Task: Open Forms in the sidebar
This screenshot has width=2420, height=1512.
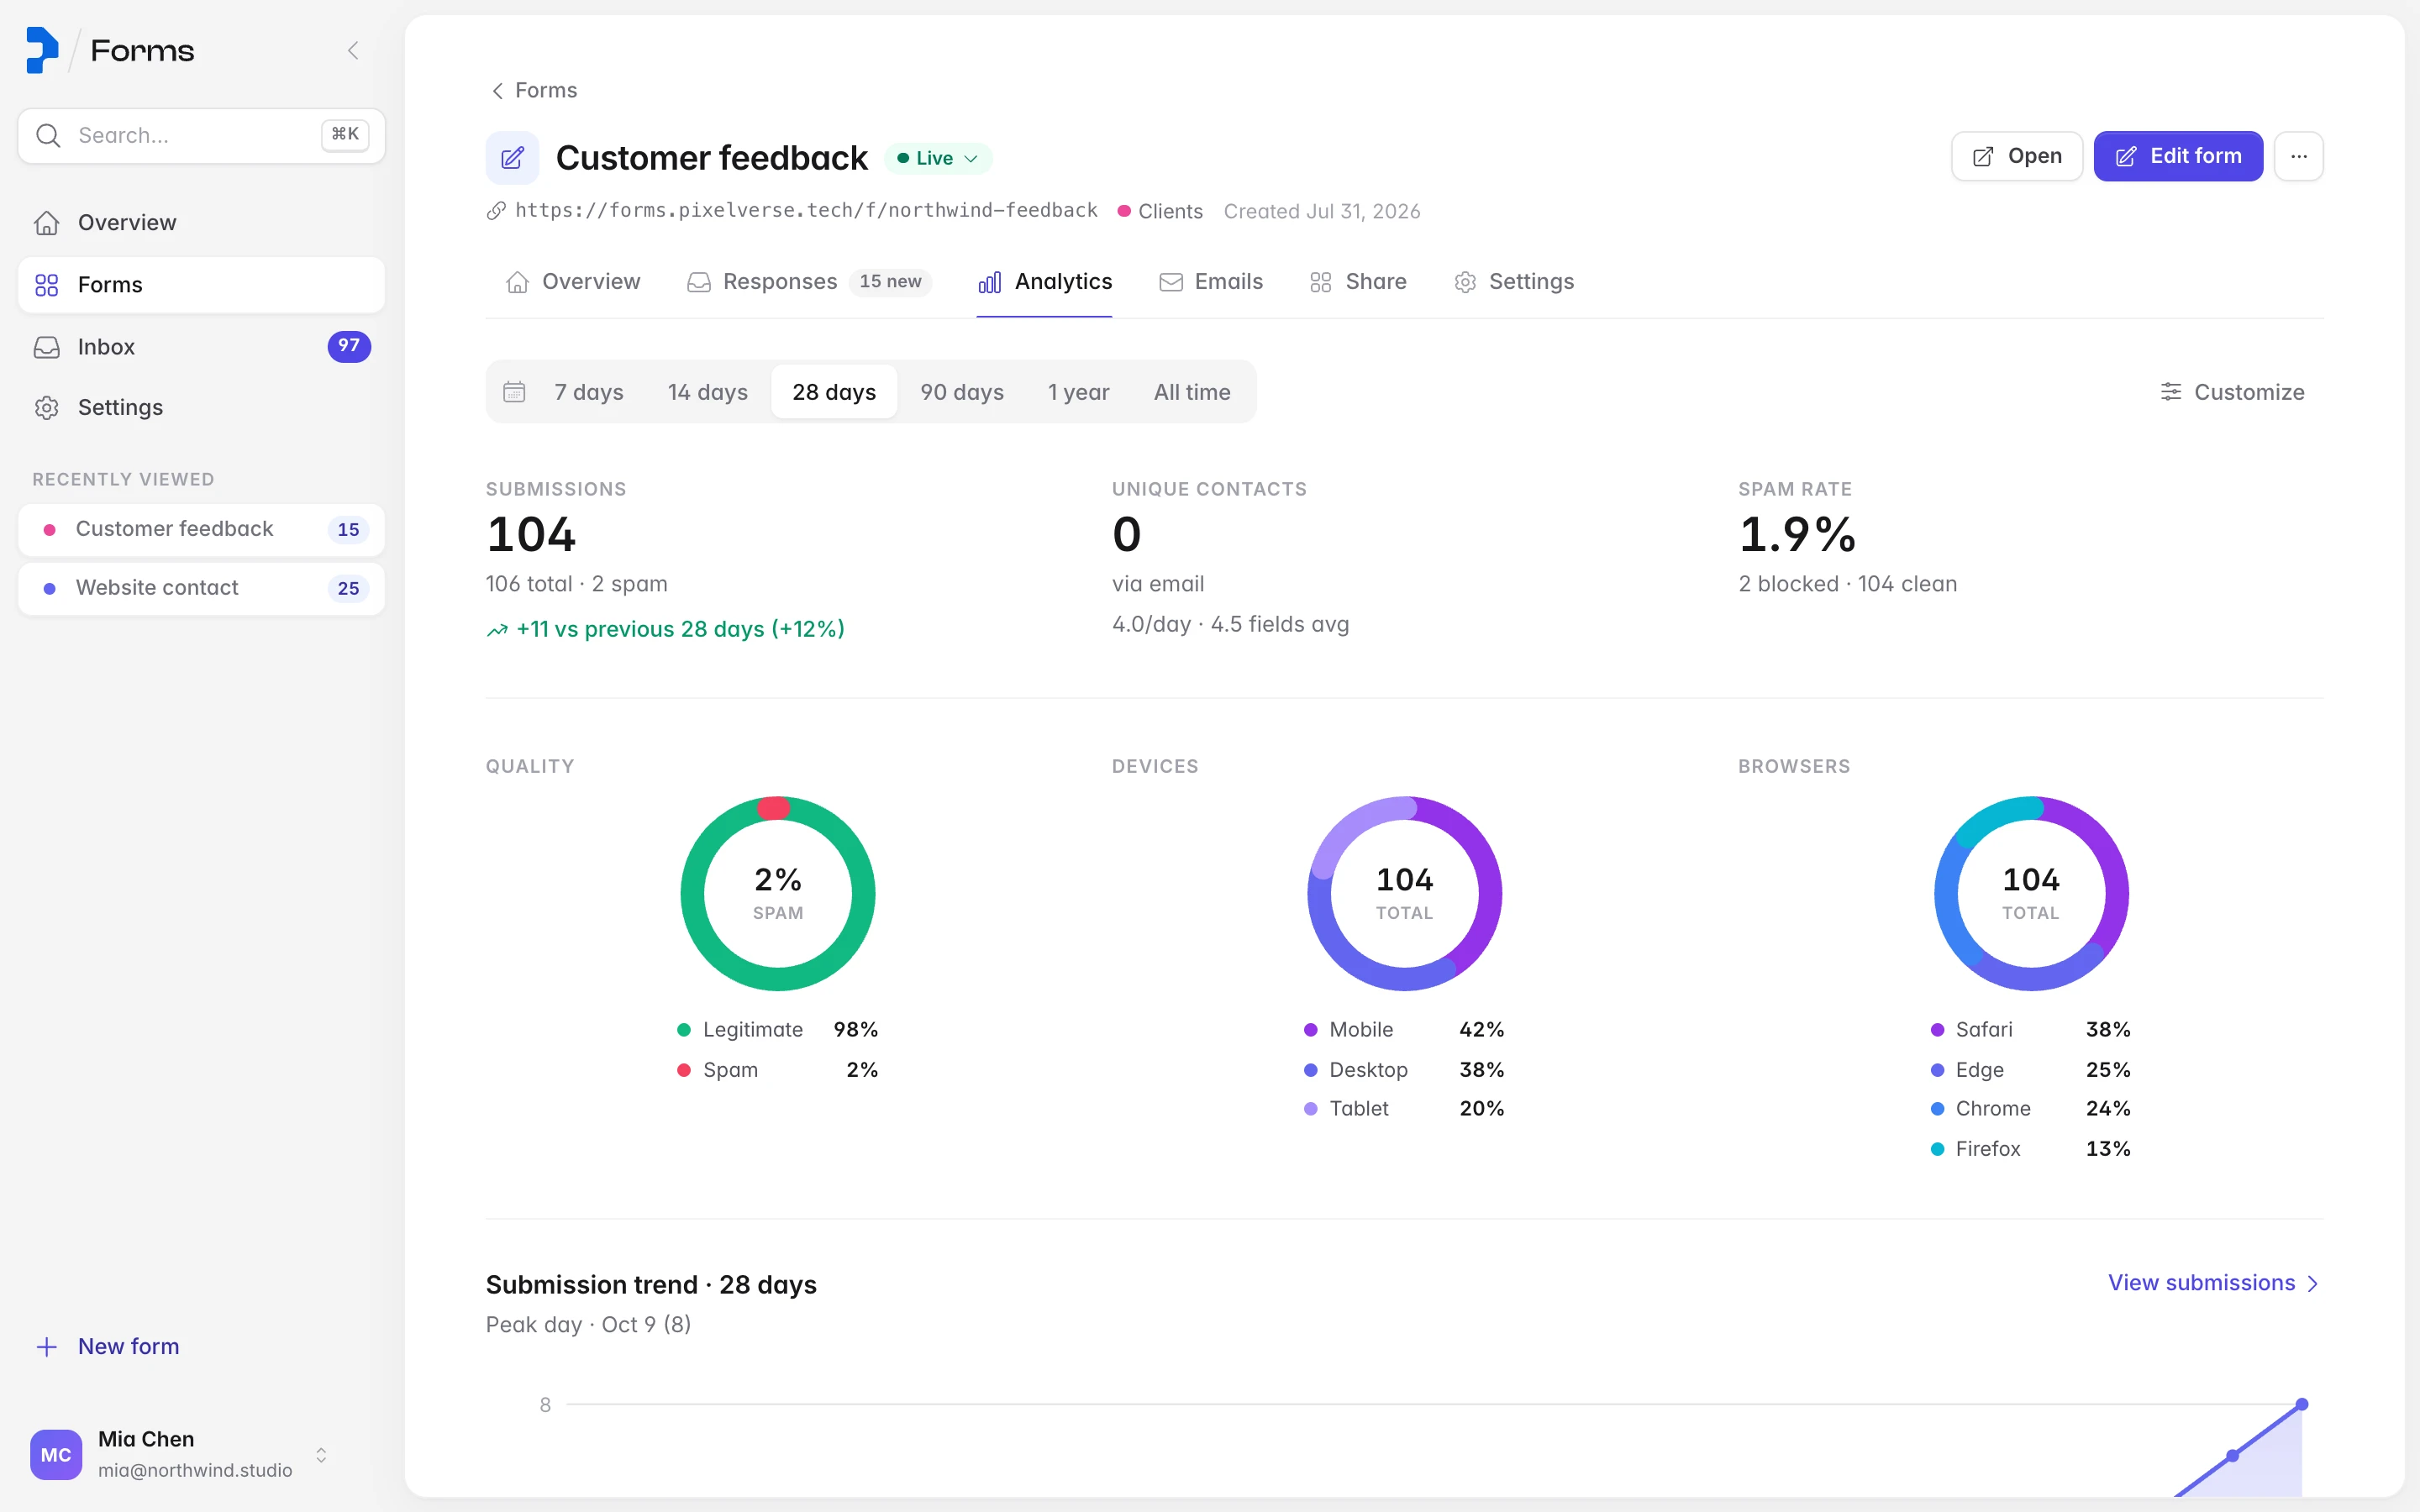Action: pyautogui.click(x=201, y=285)
